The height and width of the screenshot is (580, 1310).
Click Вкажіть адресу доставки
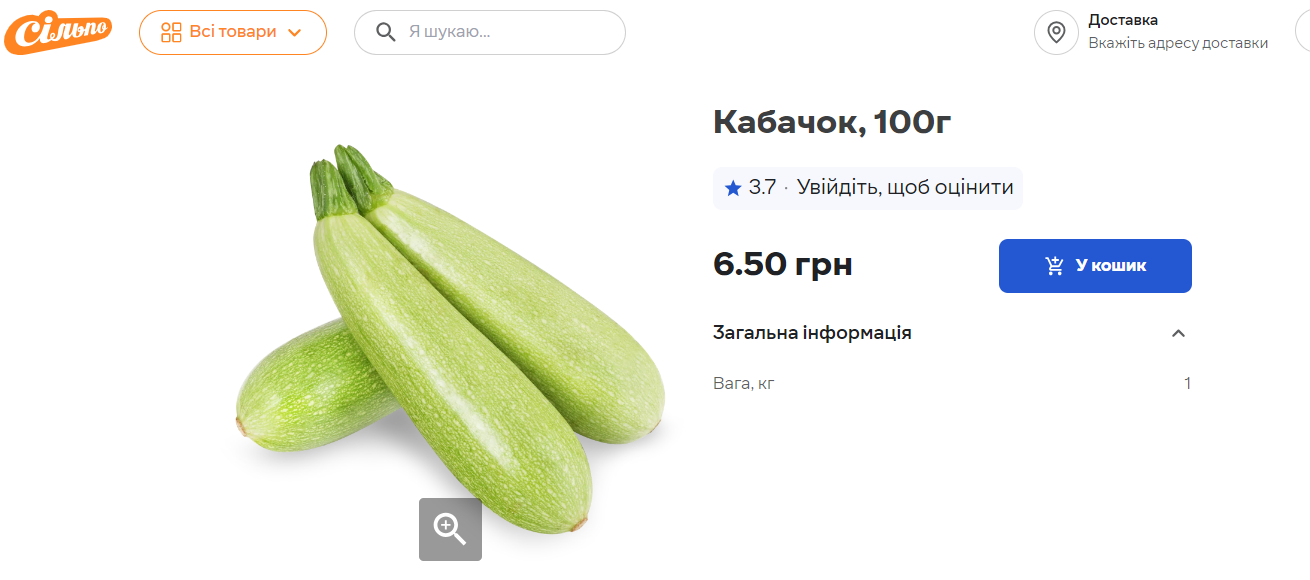click(x=1178, y=43)
